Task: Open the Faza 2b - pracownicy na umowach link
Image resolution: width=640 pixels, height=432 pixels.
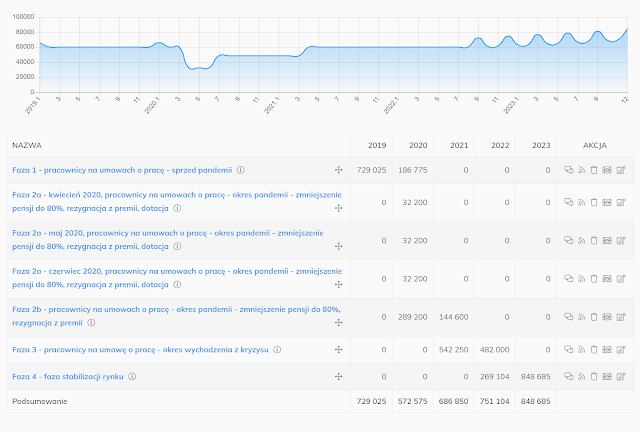Action: [176, 316]
